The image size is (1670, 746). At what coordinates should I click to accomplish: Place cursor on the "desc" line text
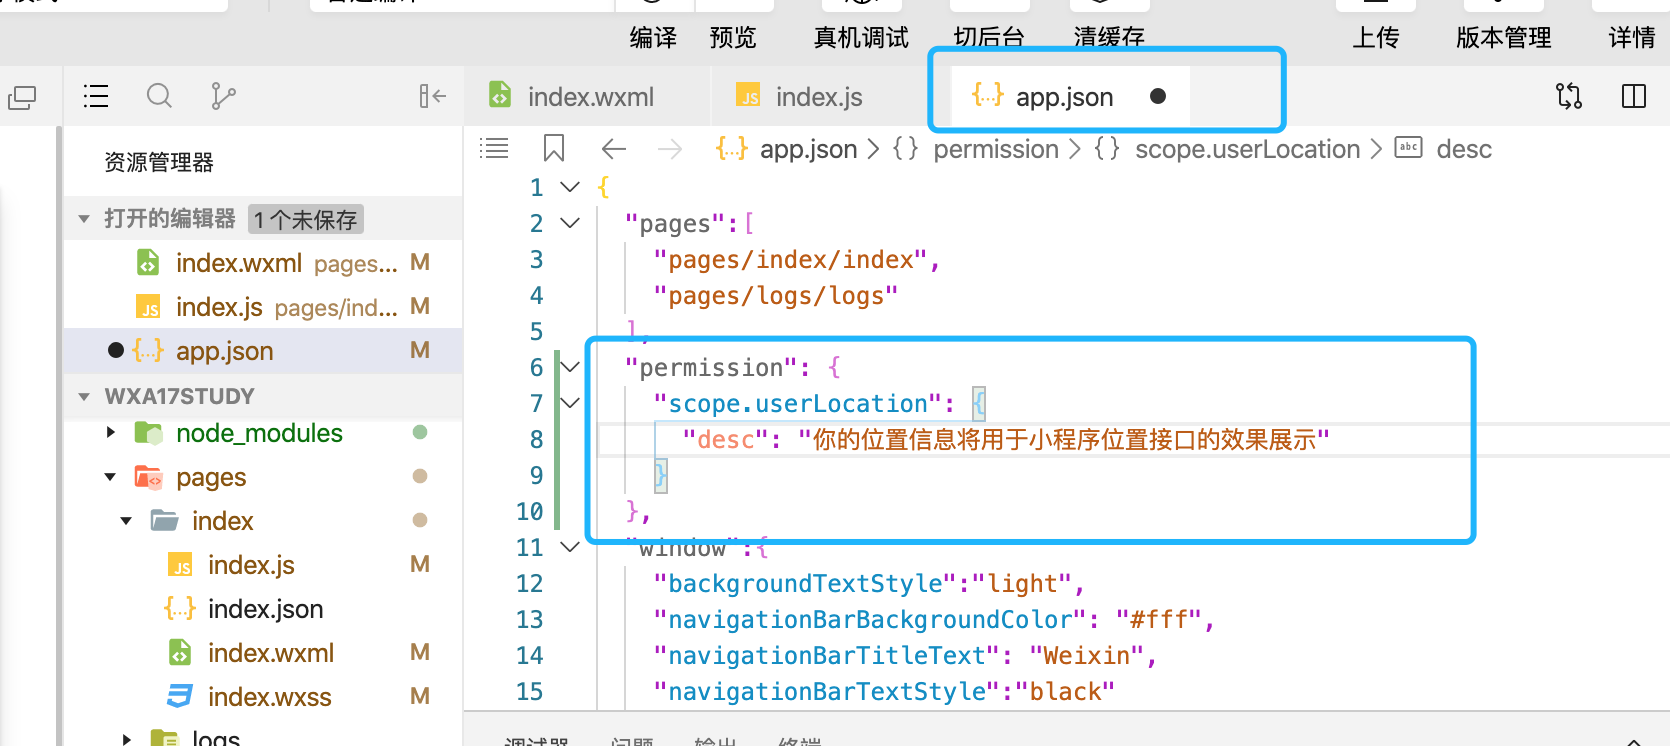pos(1006,440)
